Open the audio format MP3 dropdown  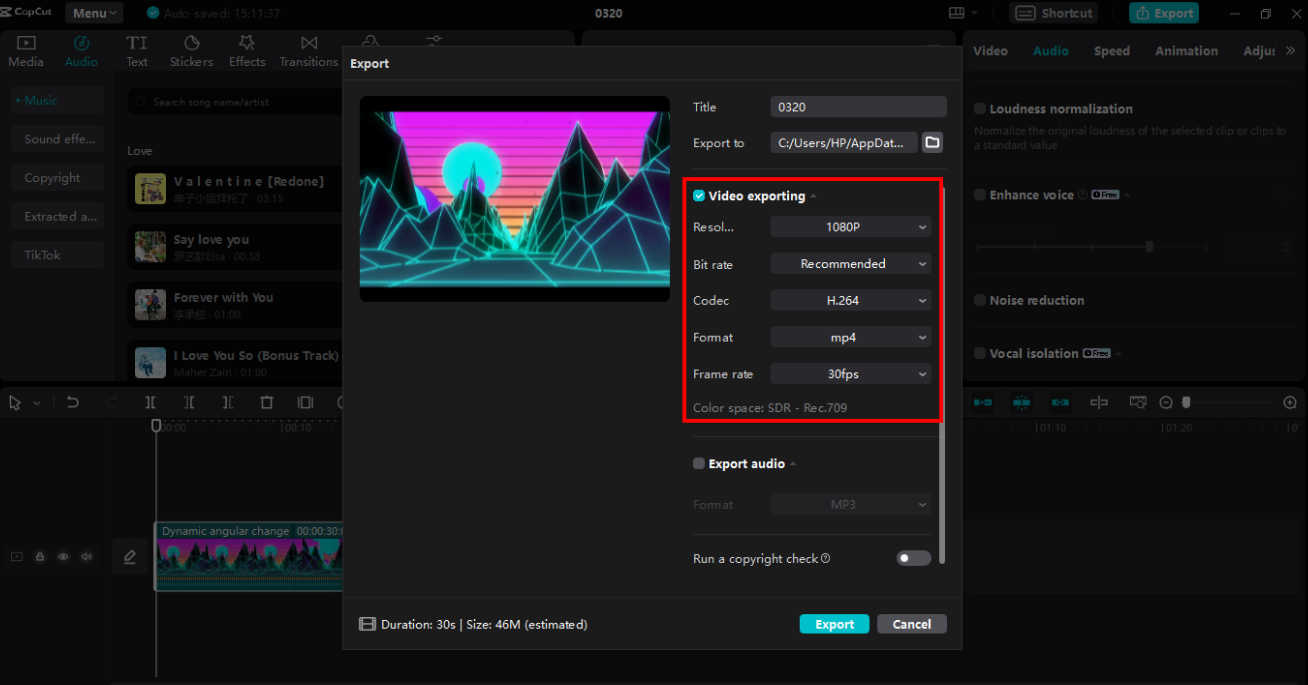[x=851, y=505]
